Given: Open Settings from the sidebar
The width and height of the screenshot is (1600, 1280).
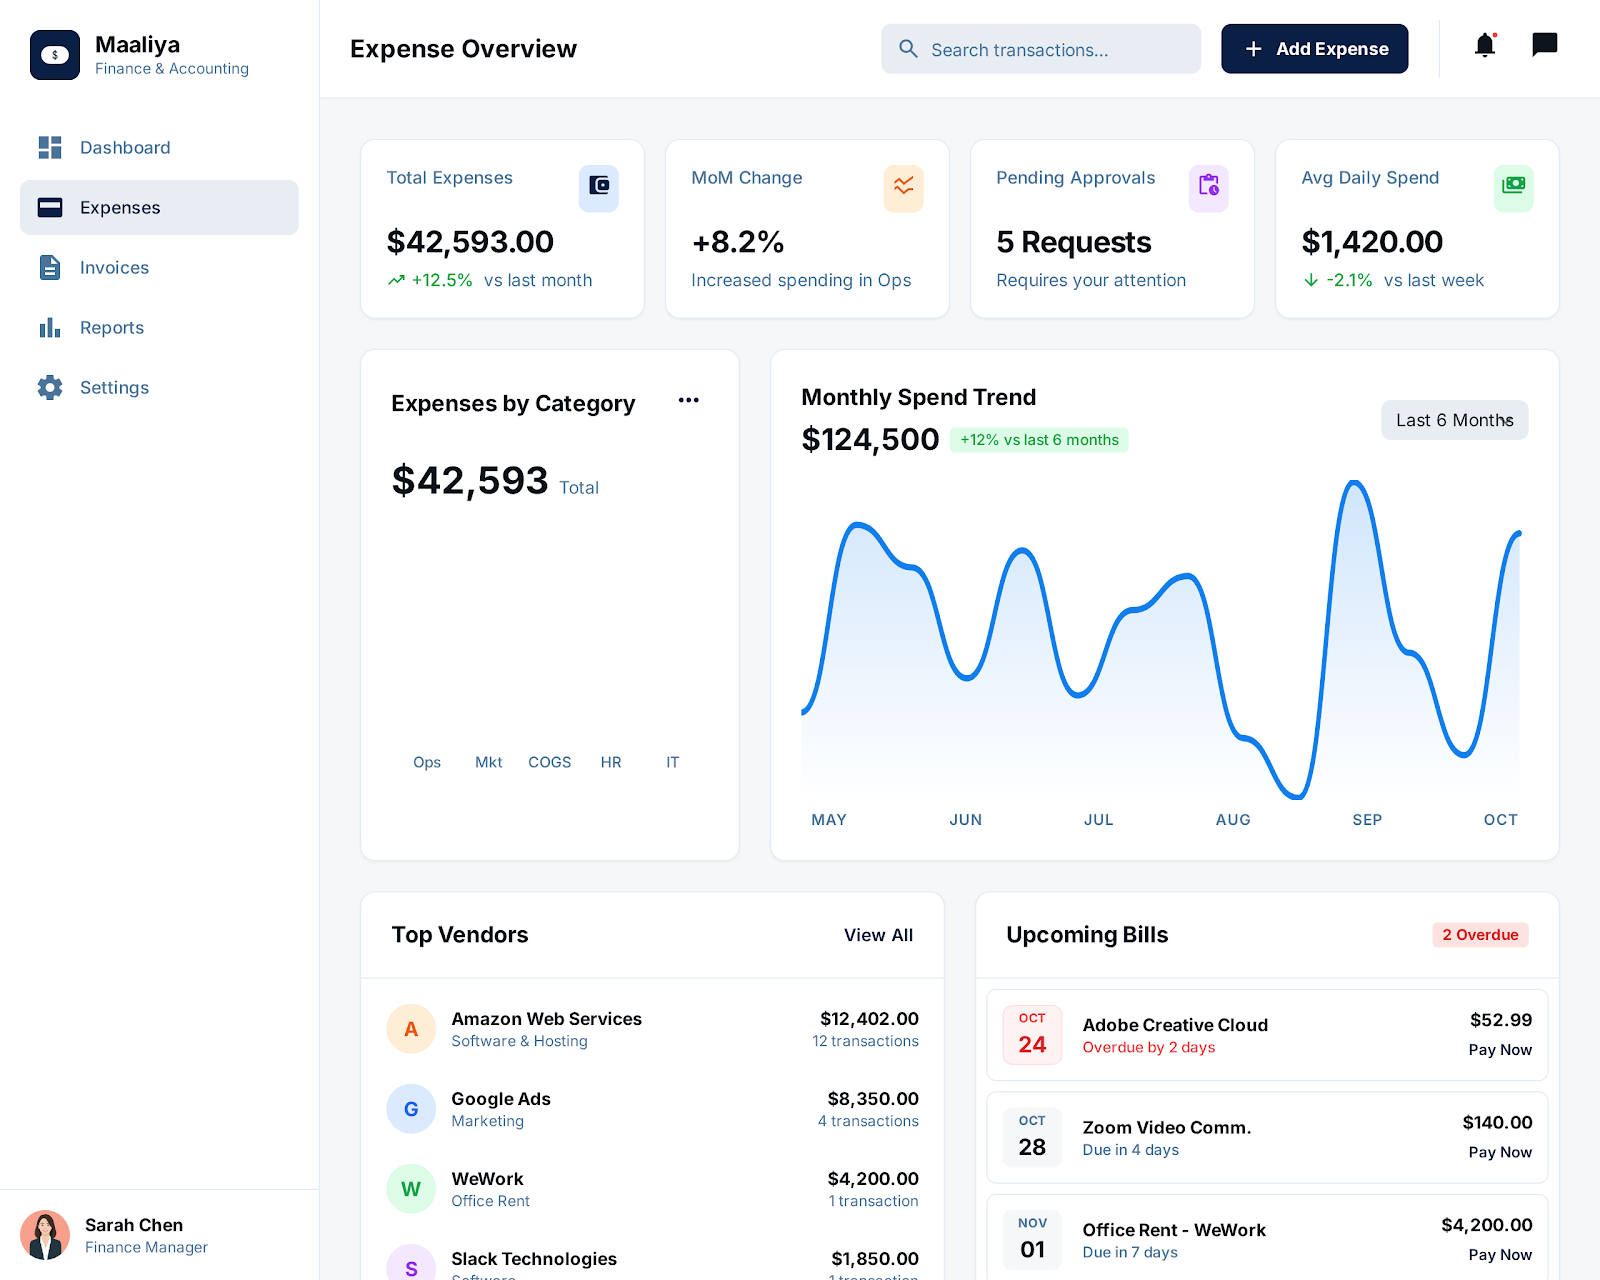Looking at the screenshot, I should pyautogui.click(x=113, y=387).
